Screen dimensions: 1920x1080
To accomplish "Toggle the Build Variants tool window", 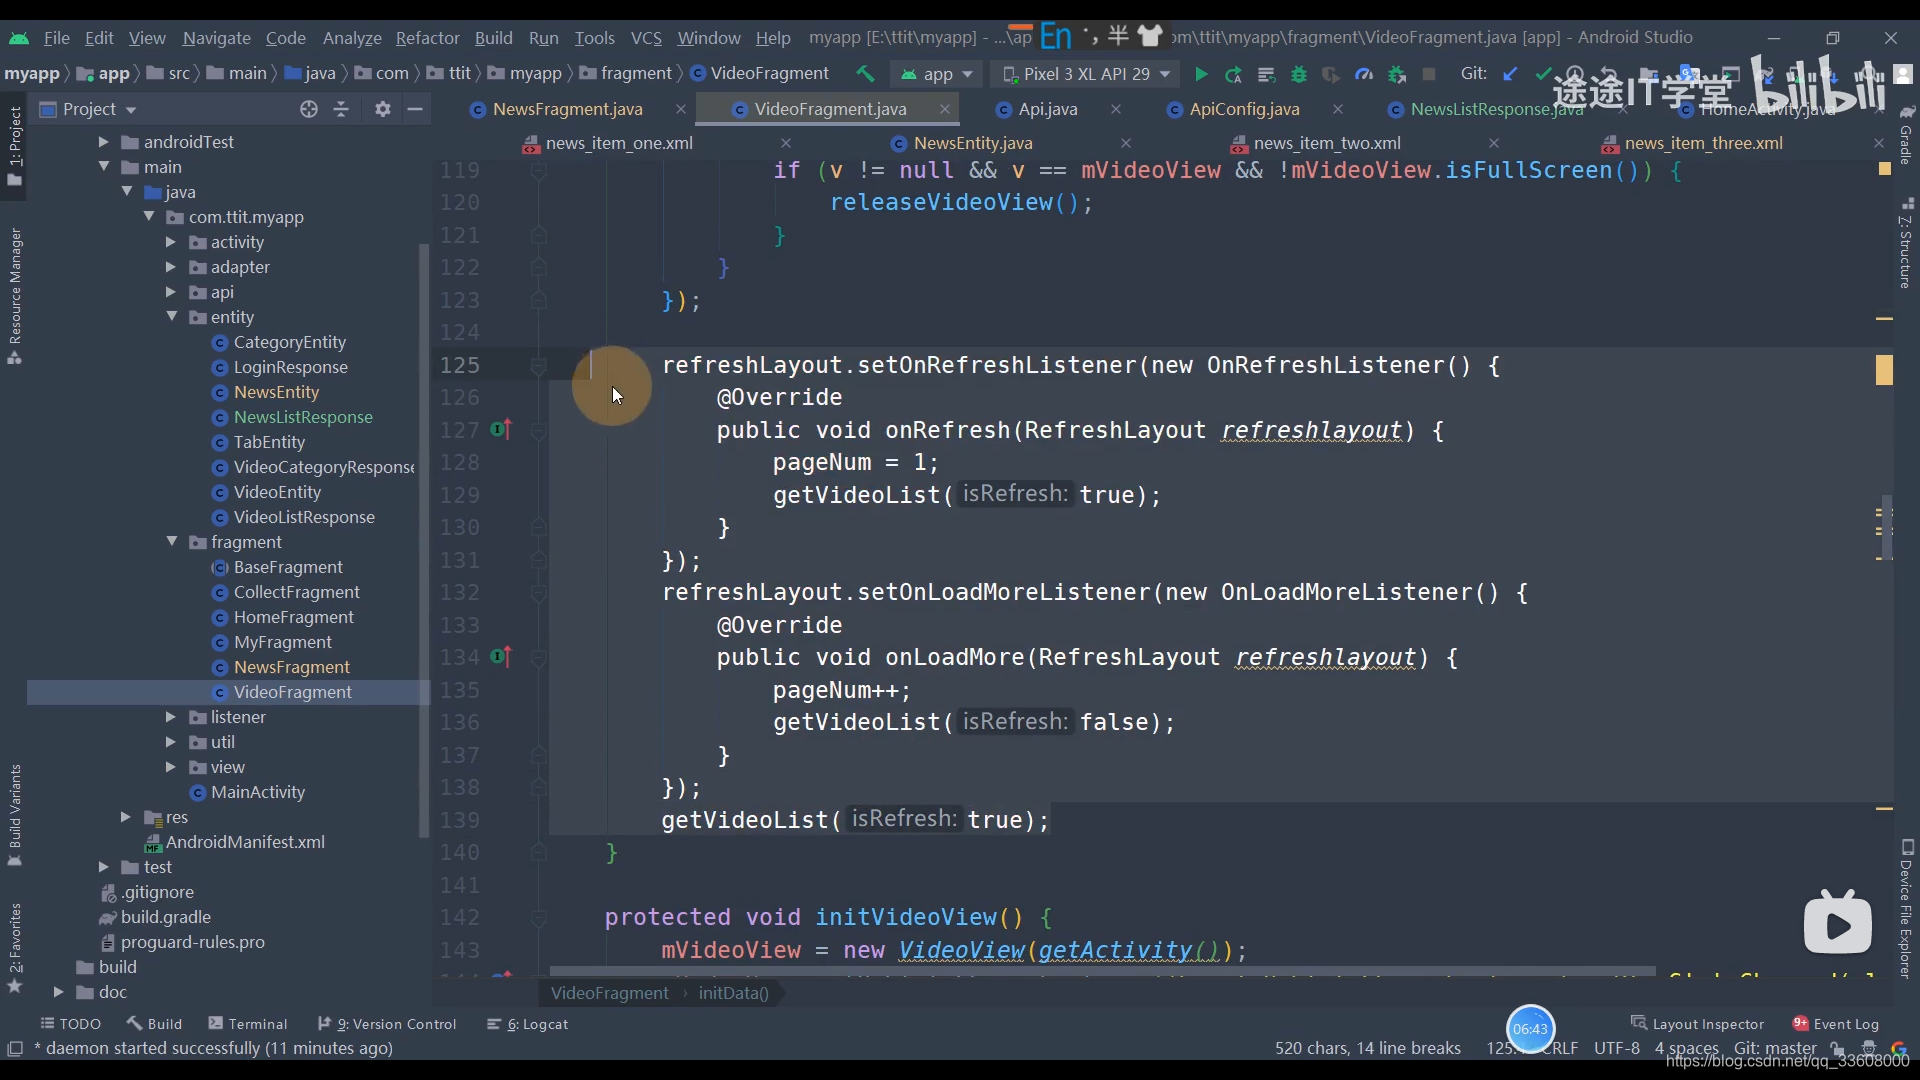I will (15, 815).
